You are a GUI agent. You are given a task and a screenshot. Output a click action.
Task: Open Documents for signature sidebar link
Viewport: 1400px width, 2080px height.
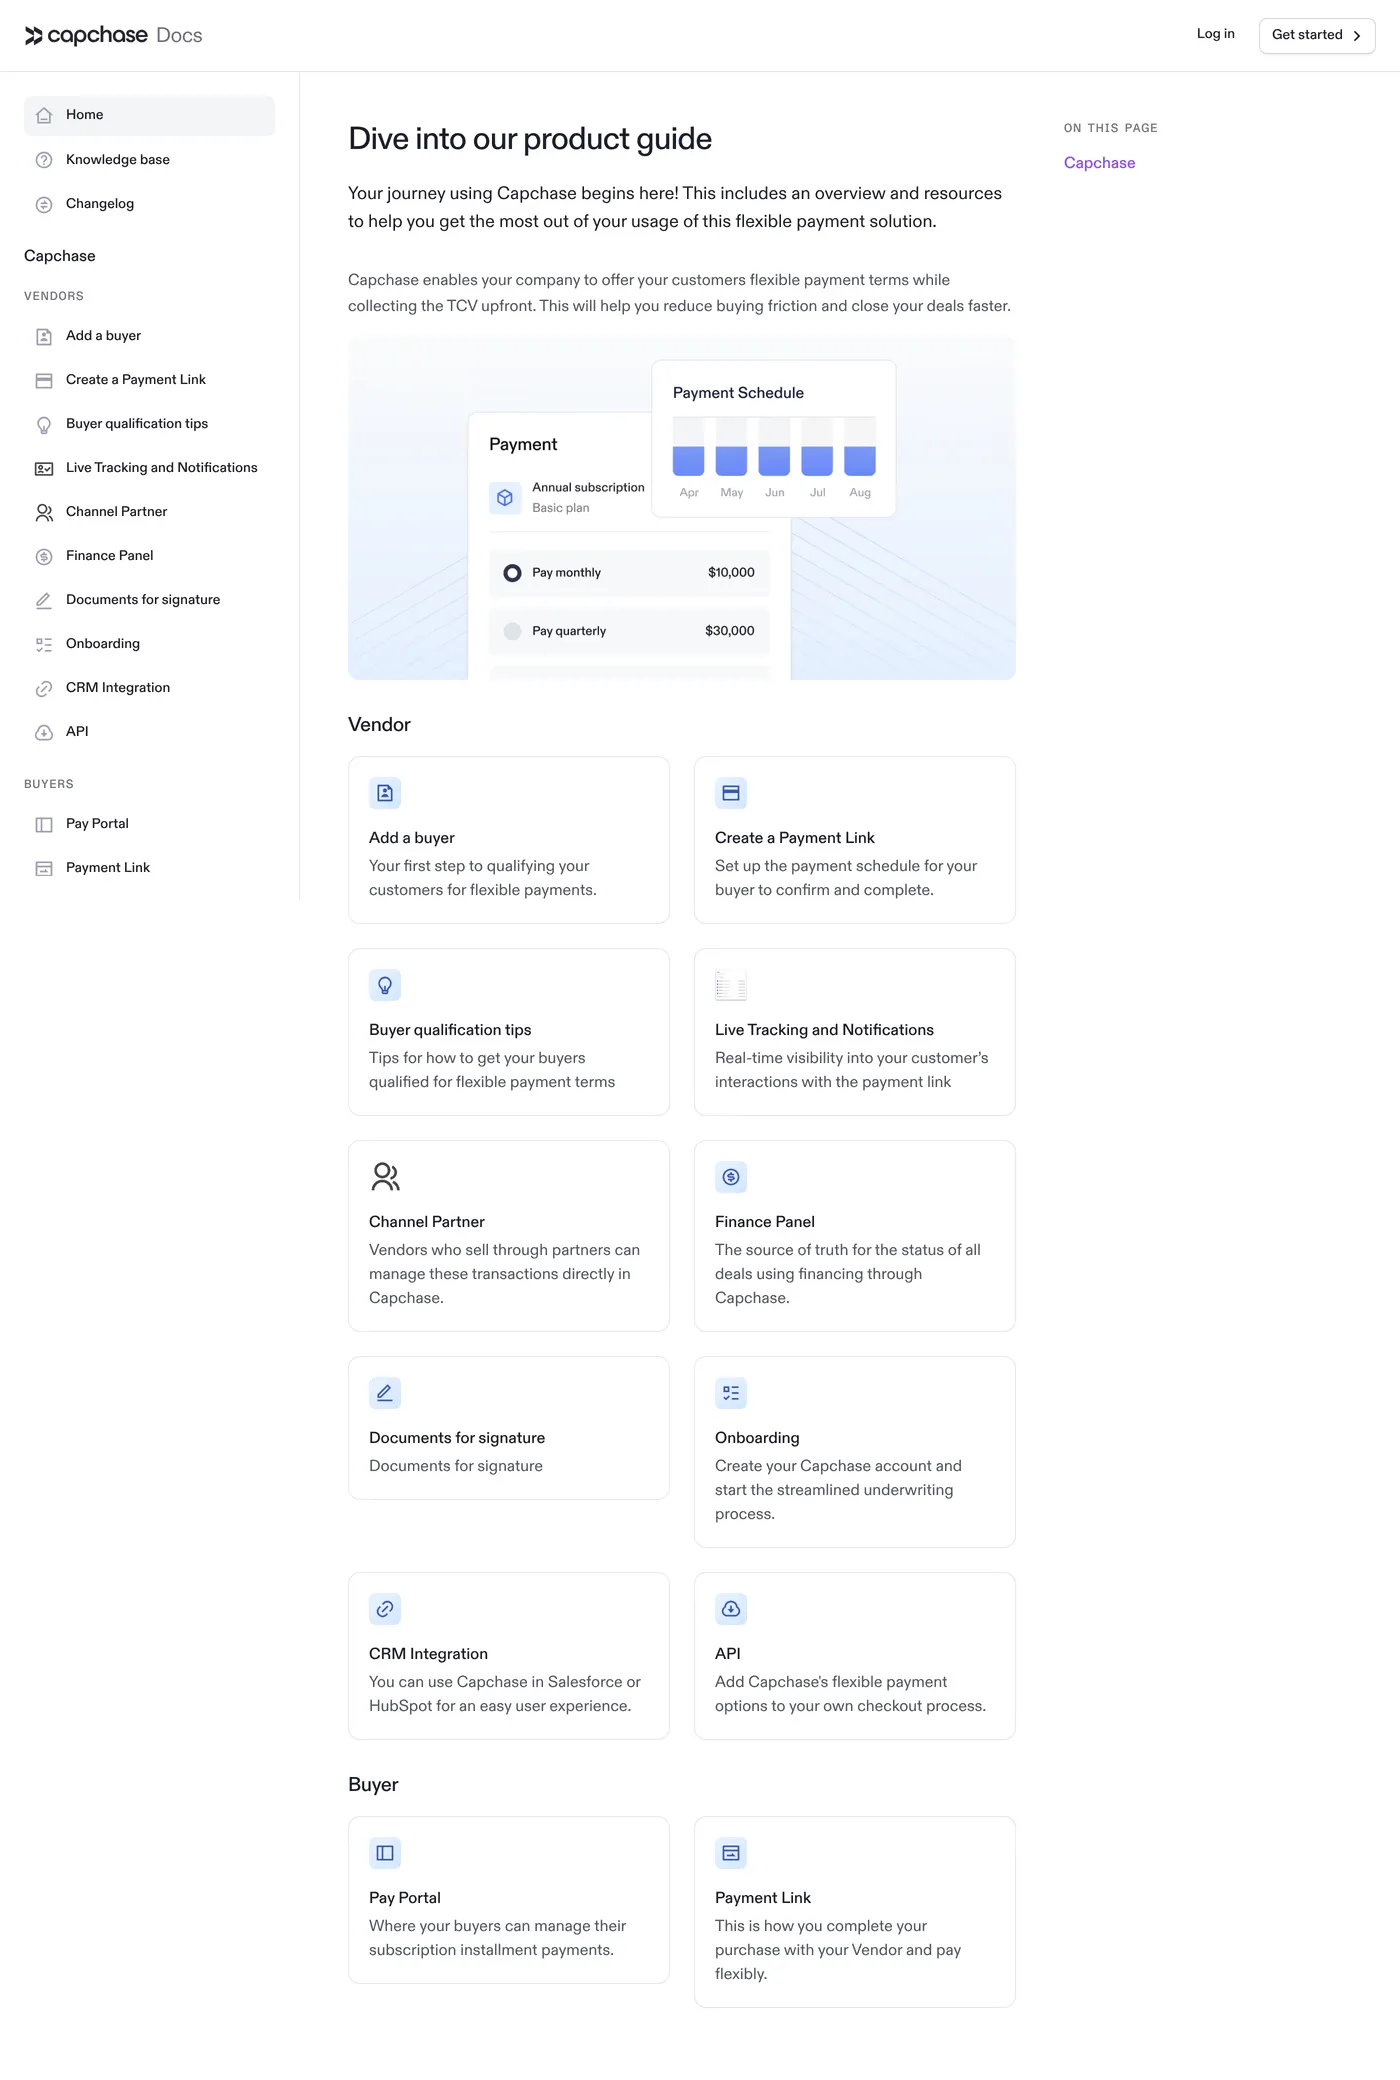tap(149, 600)
